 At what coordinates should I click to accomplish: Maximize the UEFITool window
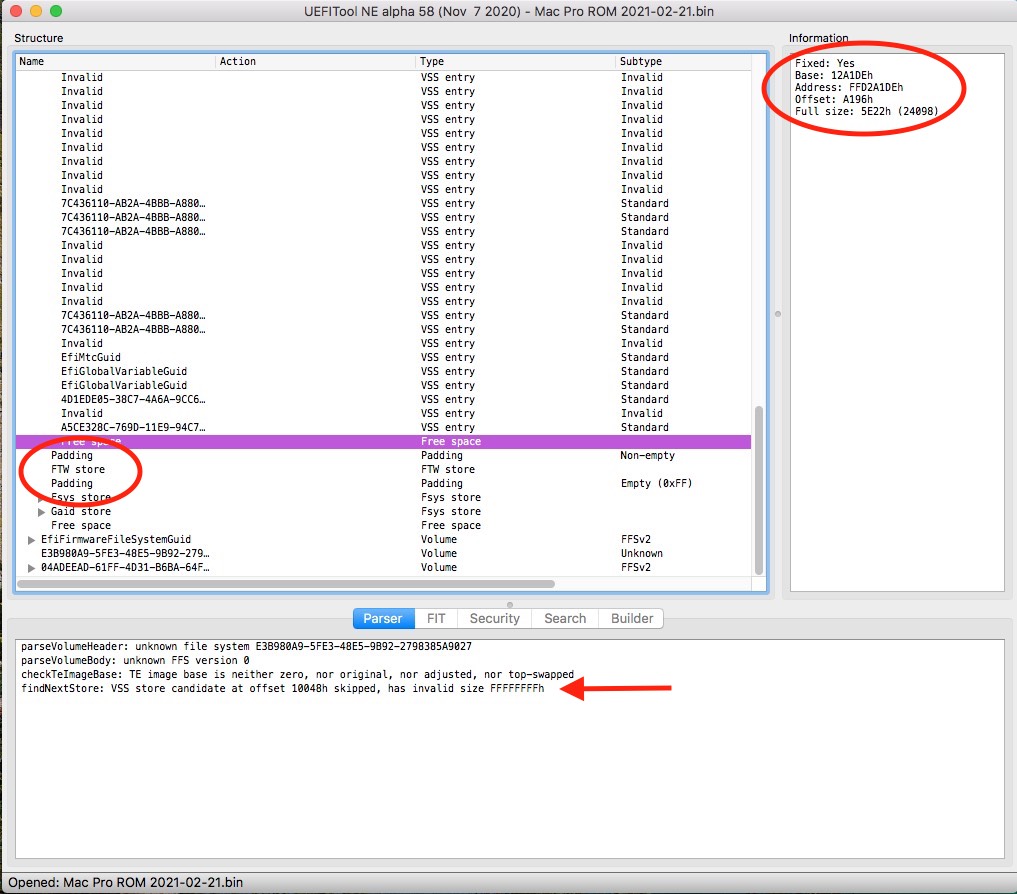pyautogui.click(x=56, y=11)
